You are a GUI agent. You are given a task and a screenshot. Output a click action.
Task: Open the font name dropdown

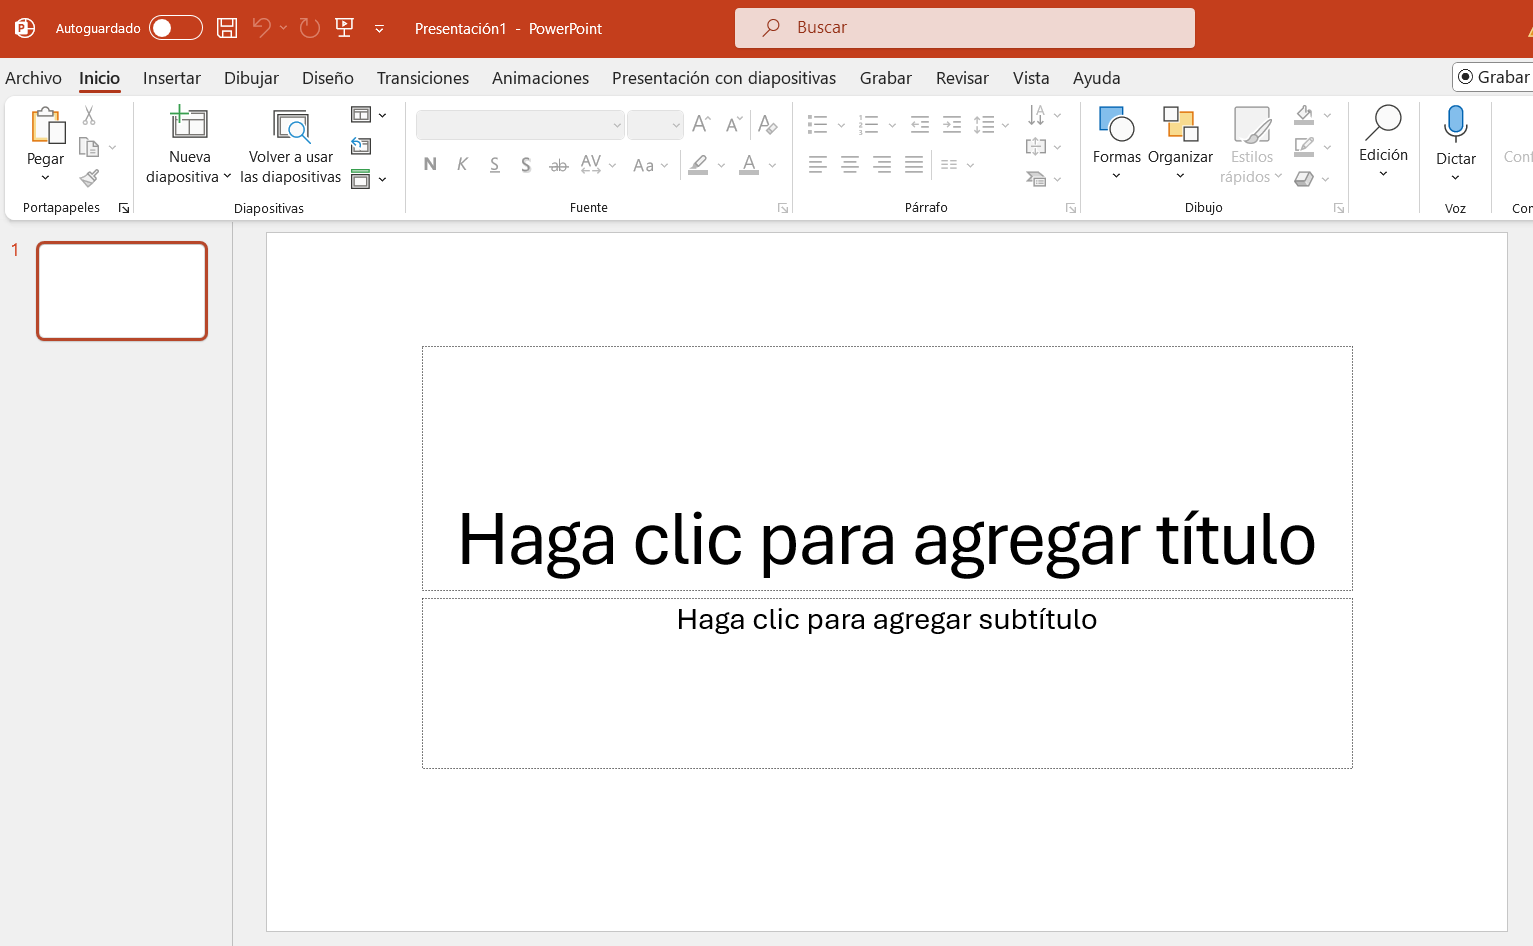(617, 125)
